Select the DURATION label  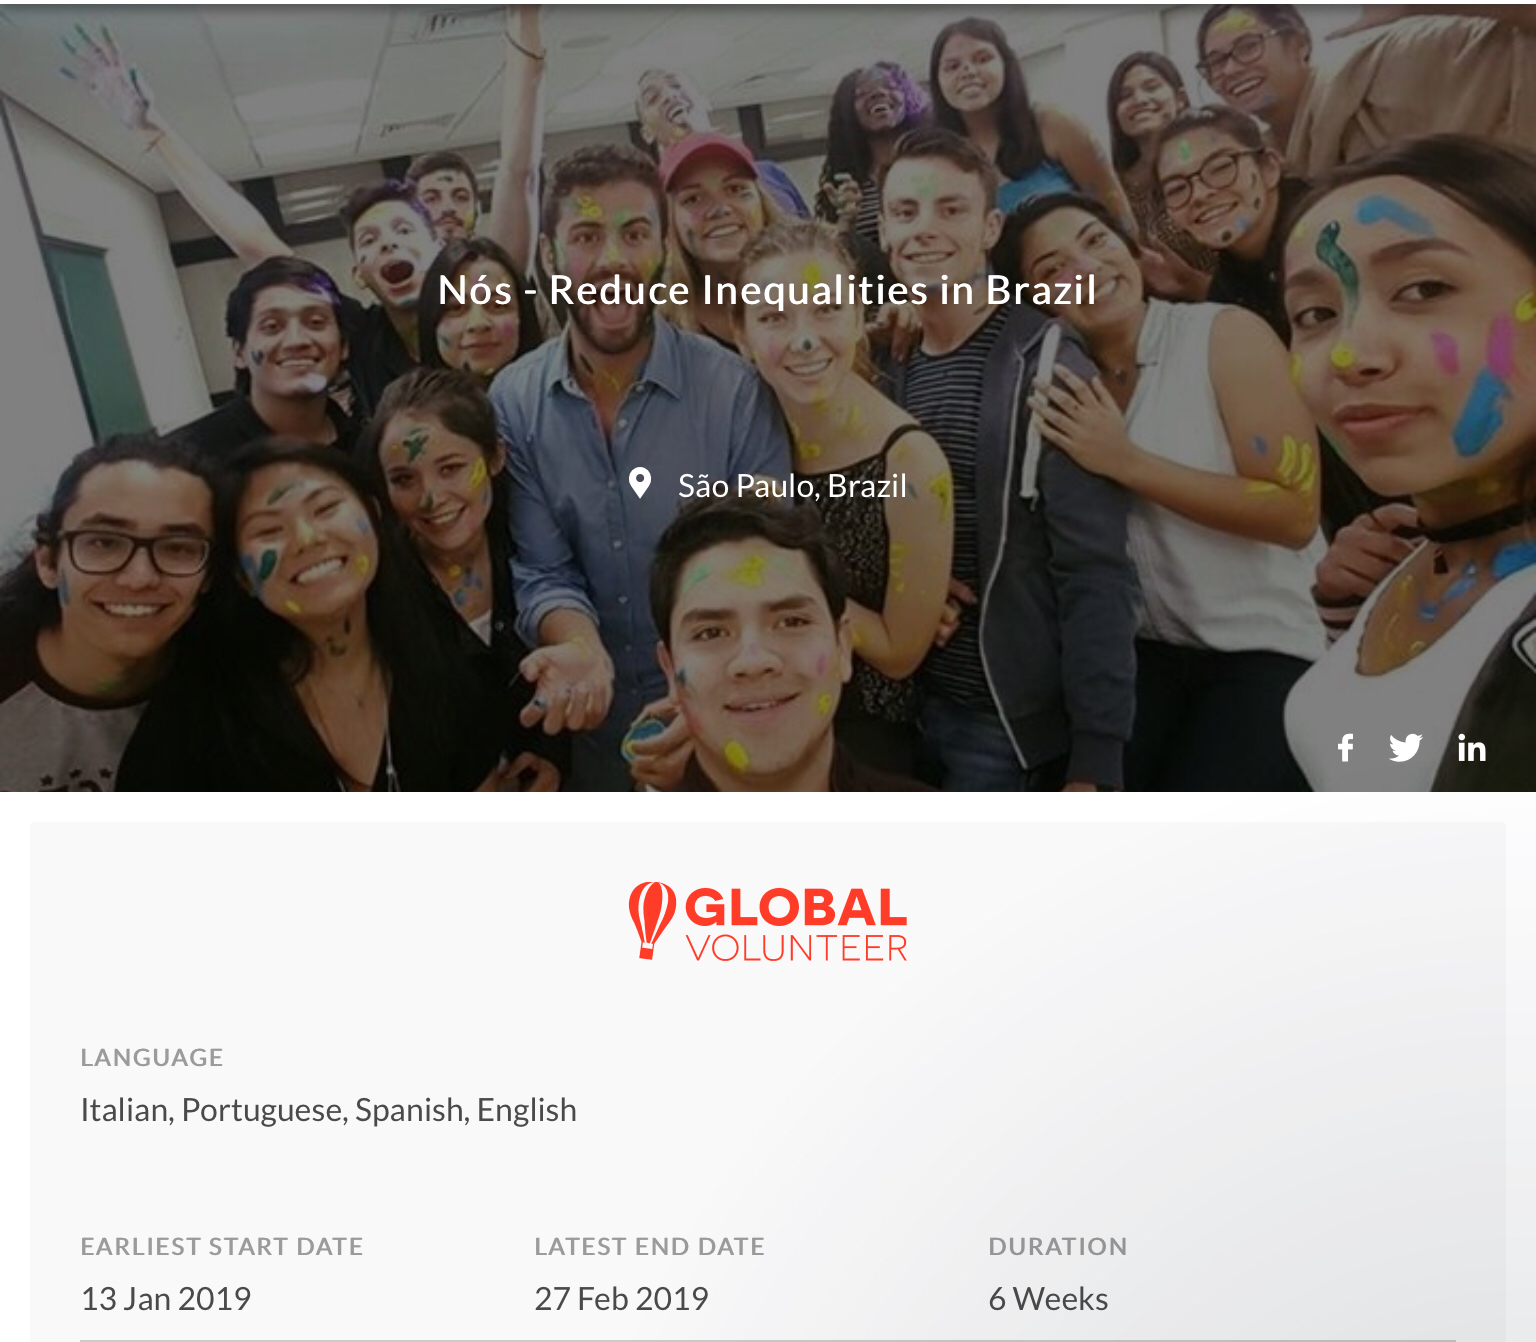pos(1058,1246)
